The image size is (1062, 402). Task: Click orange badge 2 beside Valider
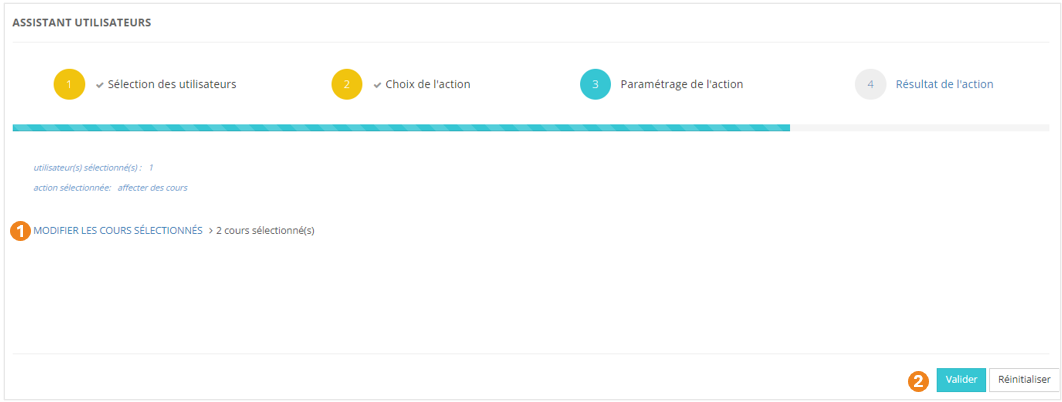click(918, 380)
